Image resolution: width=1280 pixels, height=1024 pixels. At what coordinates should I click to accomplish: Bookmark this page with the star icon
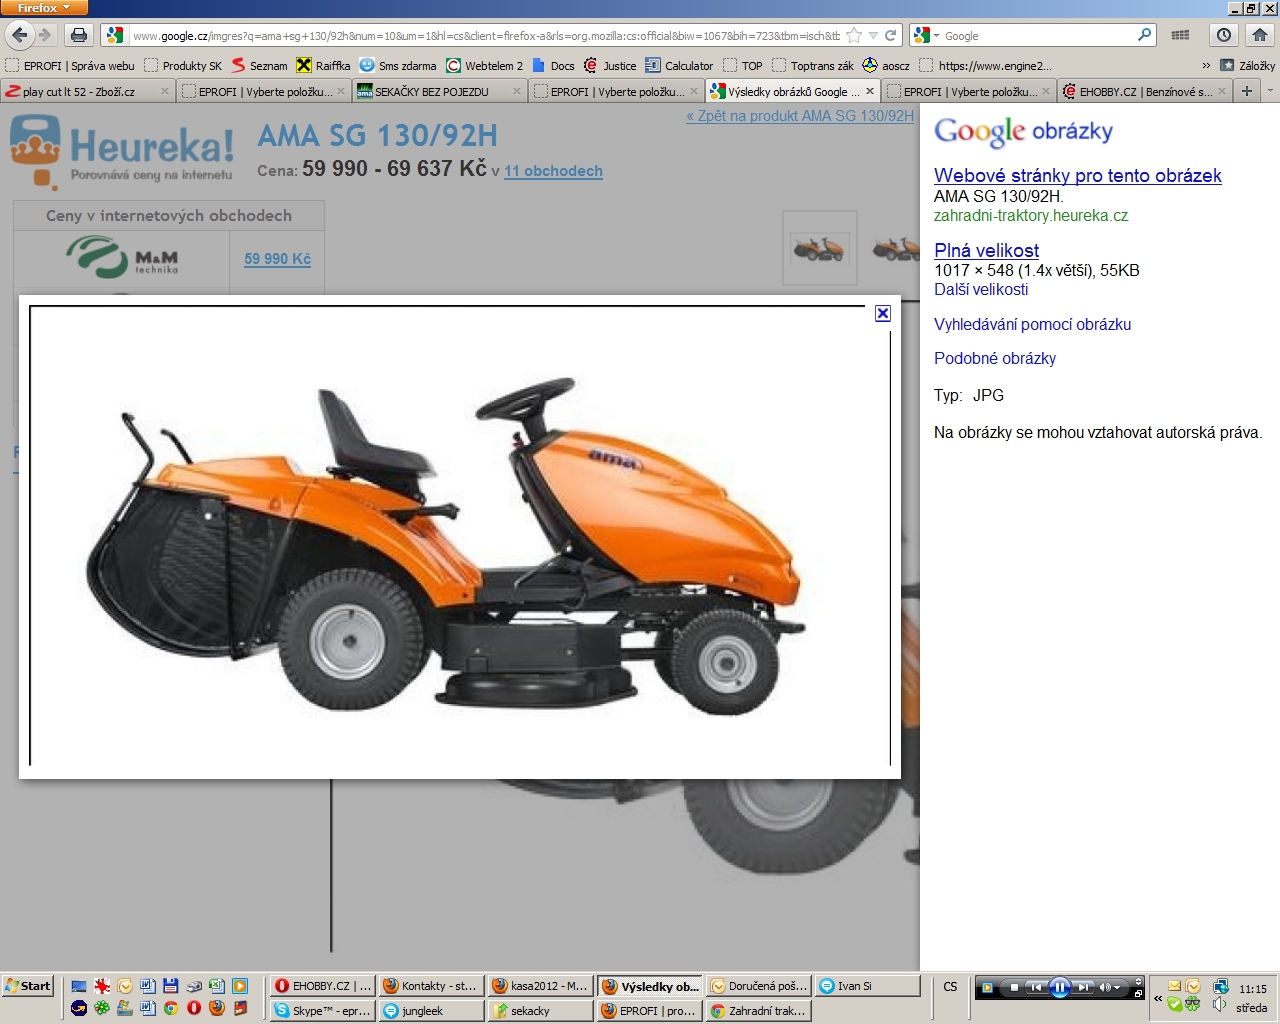[854, 35]
